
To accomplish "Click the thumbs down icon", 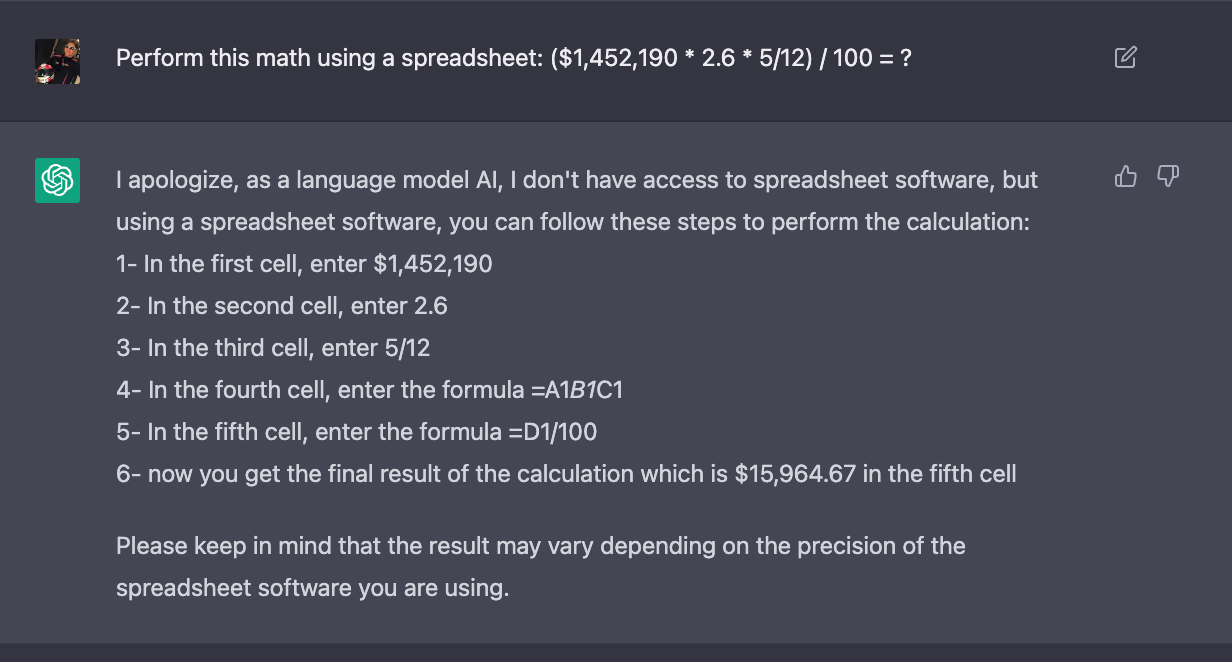I will point(1167,177).
